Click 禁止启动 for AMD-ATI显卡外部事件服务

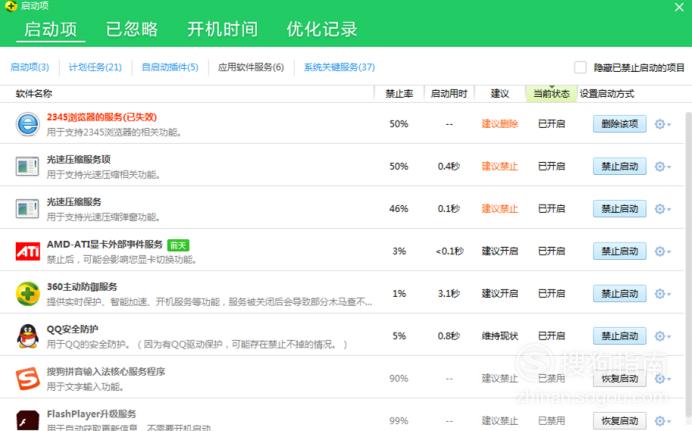(620, 251)
